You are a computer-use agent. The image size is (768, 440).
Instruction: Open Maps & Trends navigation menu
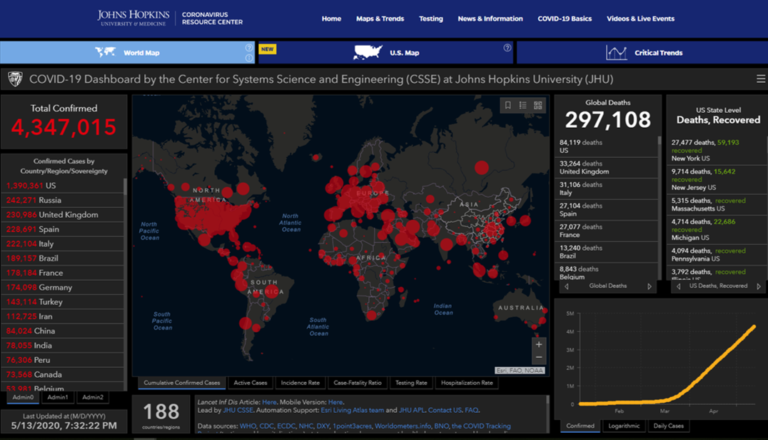click(x=380, y=19)
